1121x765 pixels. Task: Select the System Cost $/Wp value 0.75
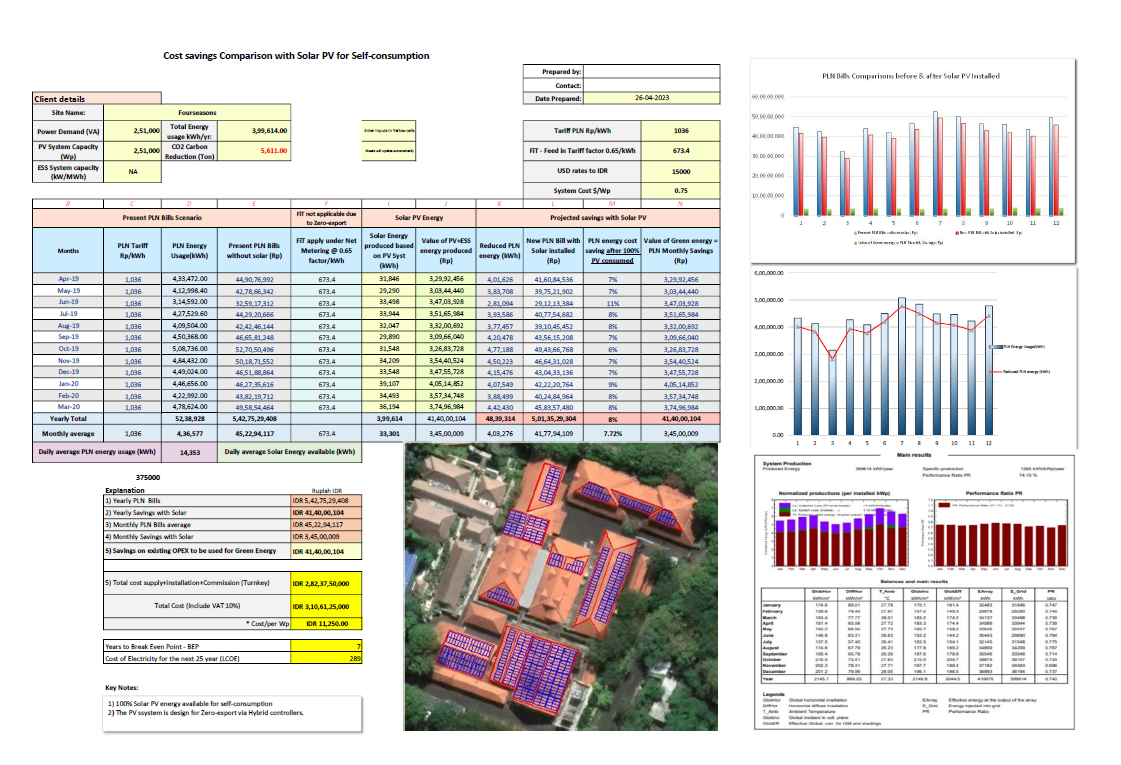pos(681,190)
